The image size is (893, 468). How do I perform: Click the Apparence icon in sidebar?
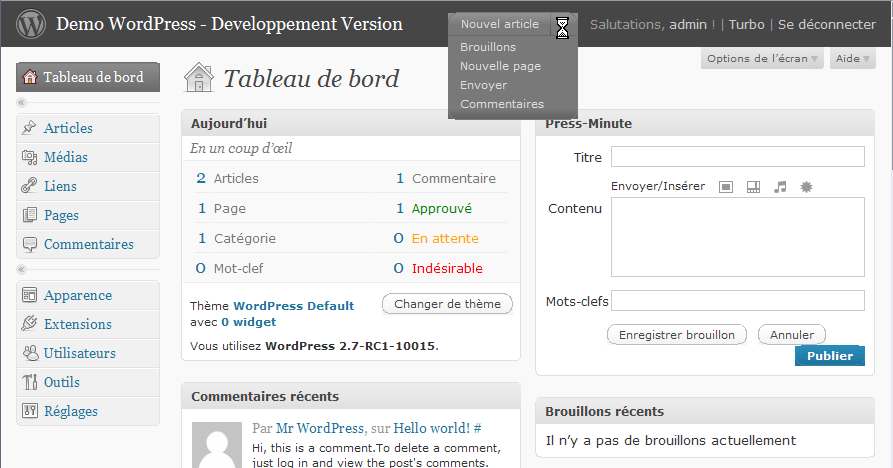tap(29, 295)
